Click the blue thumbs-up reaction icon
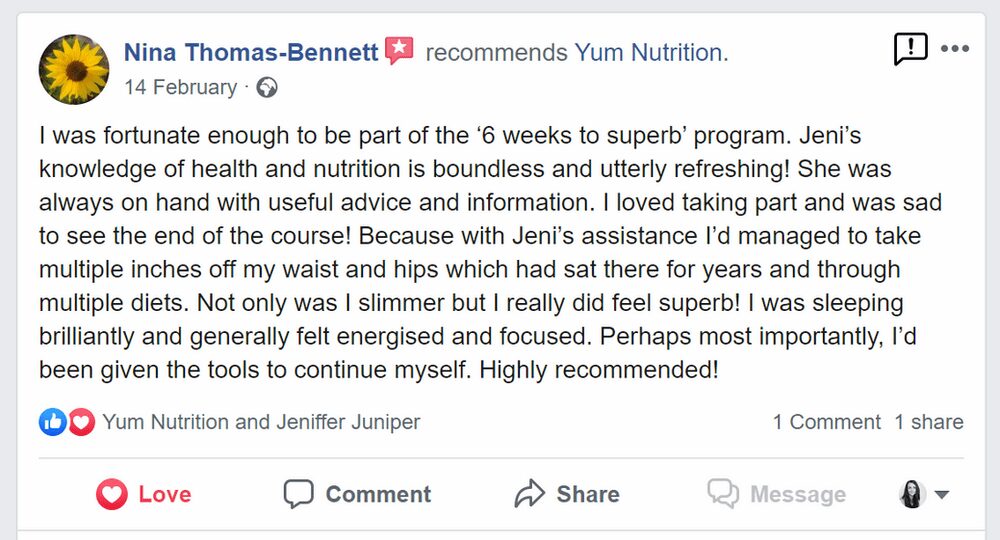The image size is (1000, 540). tap(53, 422)
